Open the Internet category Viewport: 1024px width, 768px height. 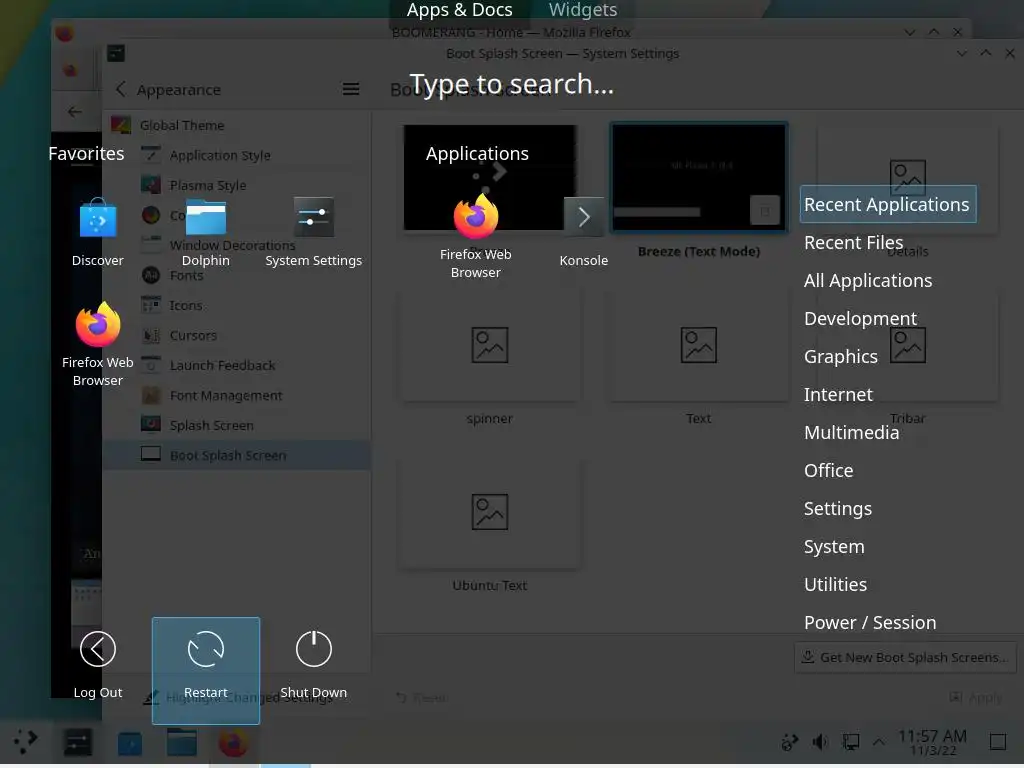click(x=838, y=394)
